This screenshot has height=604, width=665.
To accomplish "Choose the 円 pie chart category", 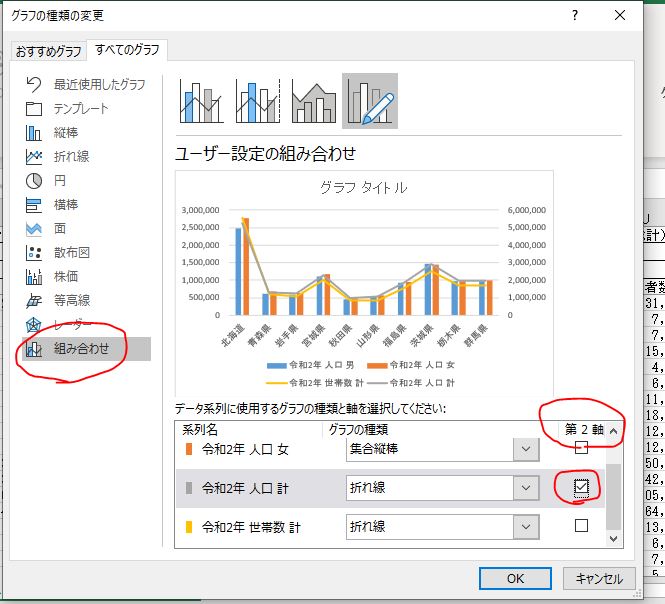I will click(60, 181).
